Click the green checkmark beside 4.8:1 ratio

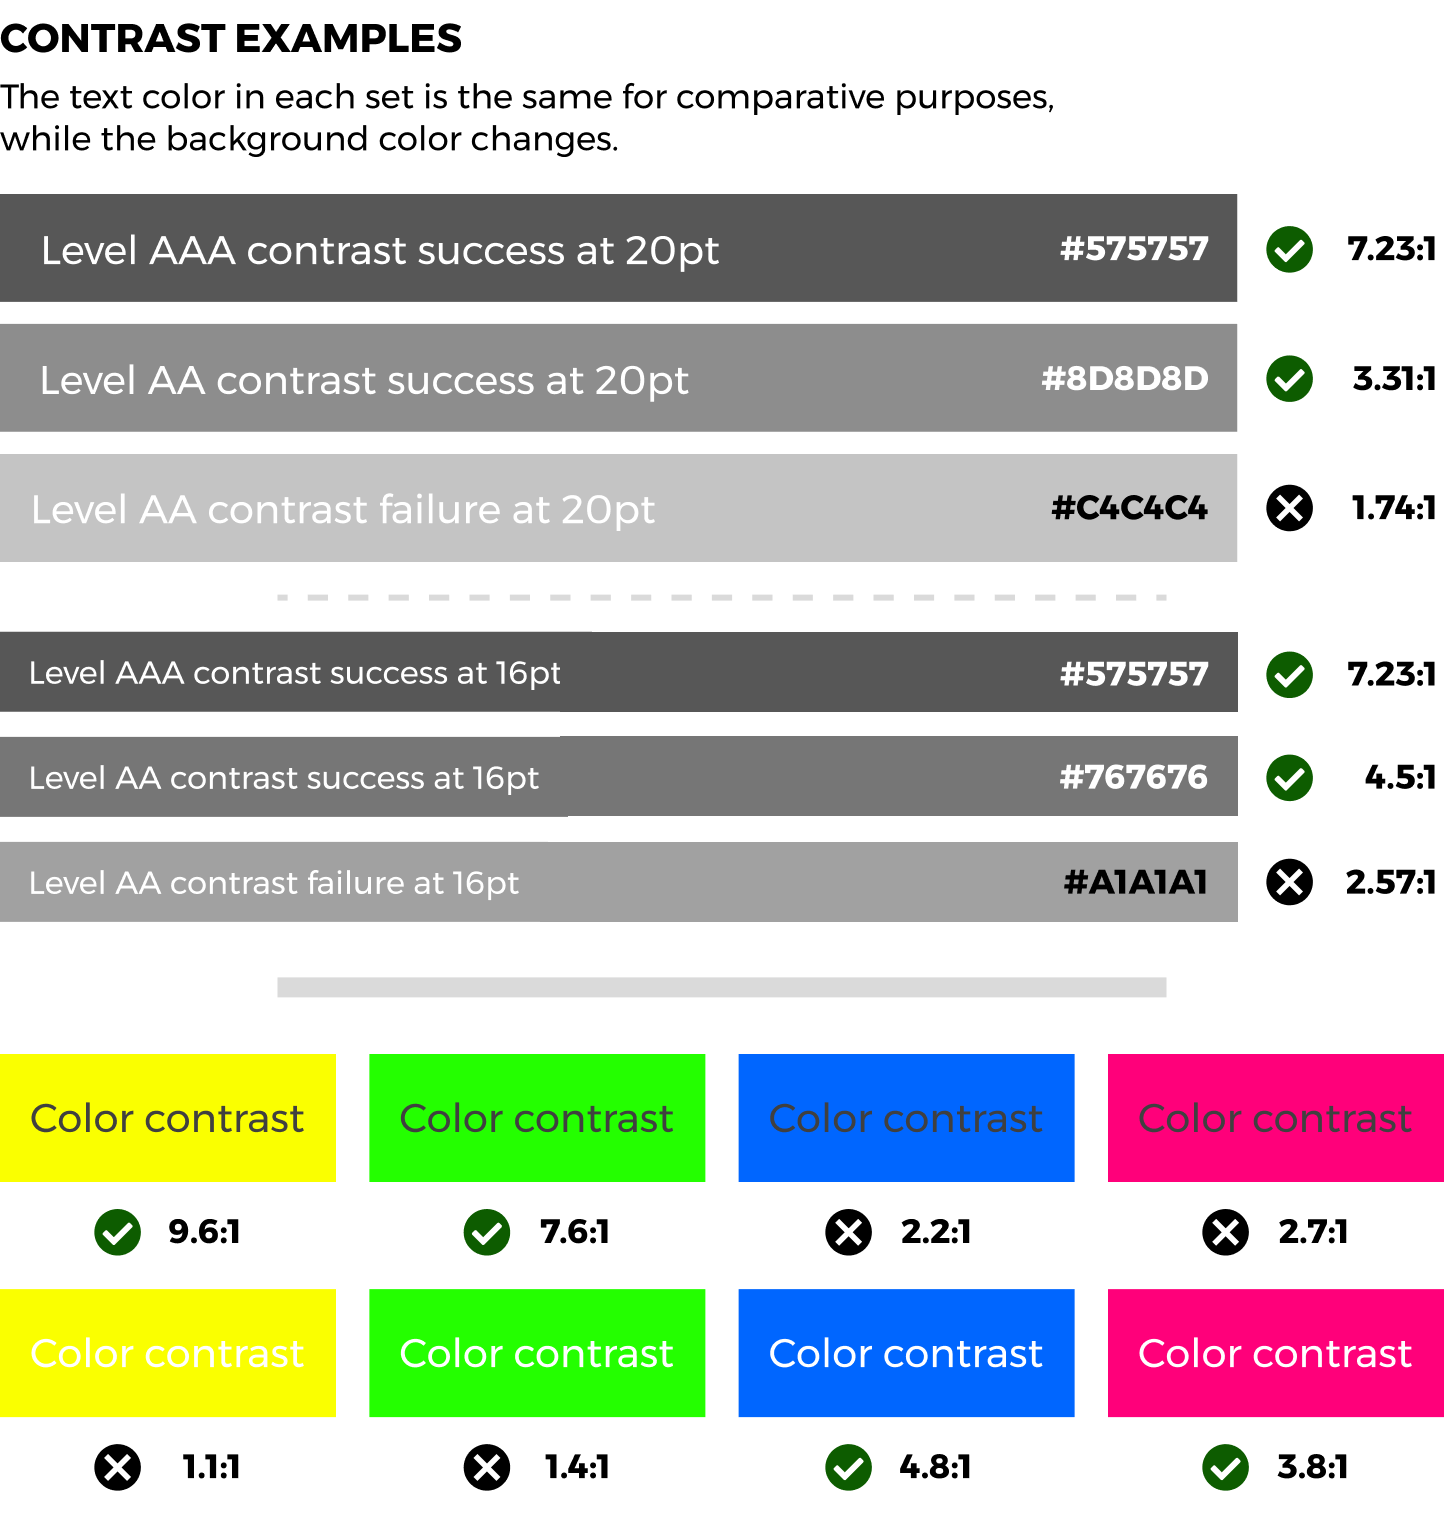point(849,1467)
